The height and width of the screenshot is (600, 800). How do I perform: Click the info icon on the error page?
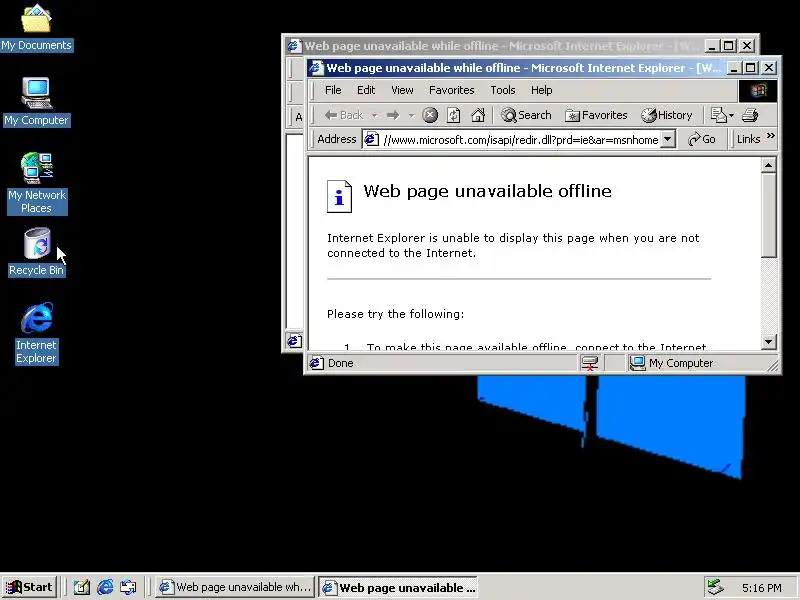[x=339, y=196]
